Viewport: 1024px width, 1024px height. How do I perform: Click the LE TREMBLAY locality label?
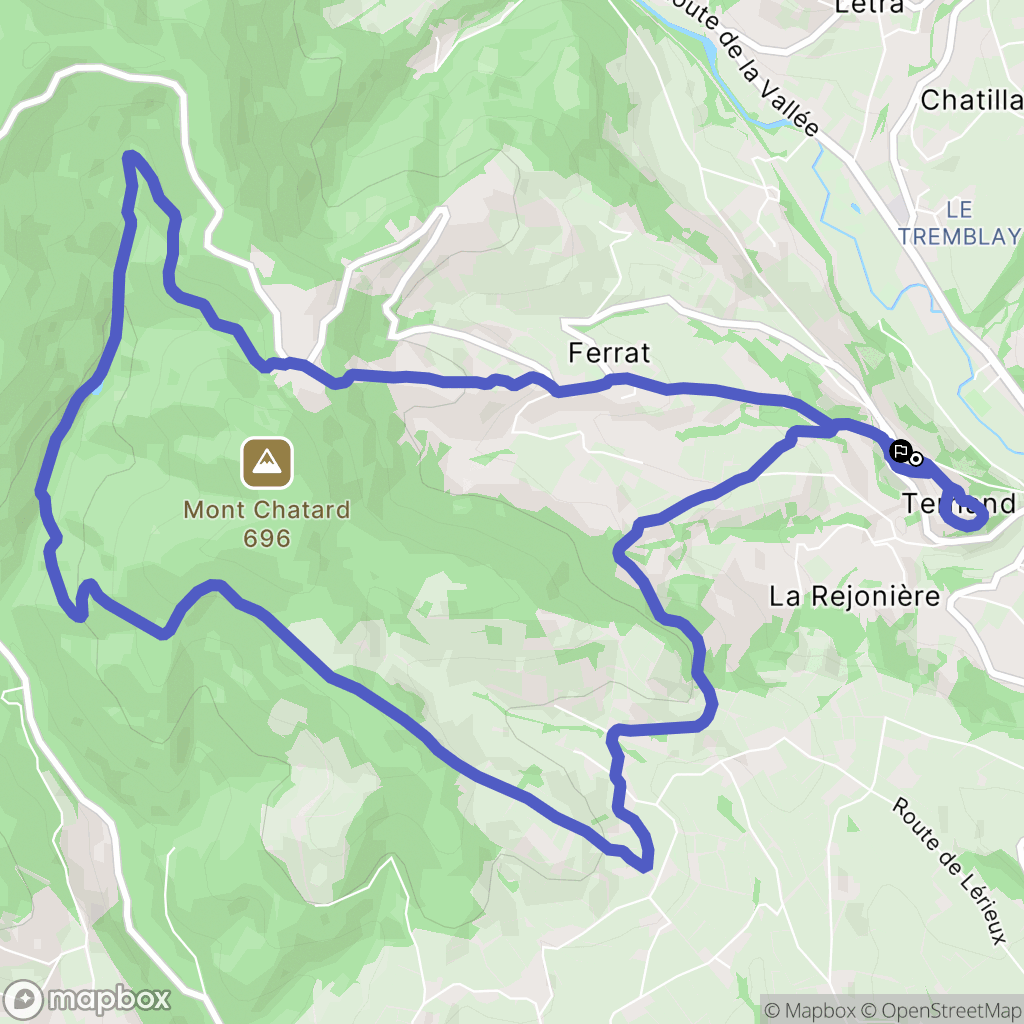[x=959, y=223]
